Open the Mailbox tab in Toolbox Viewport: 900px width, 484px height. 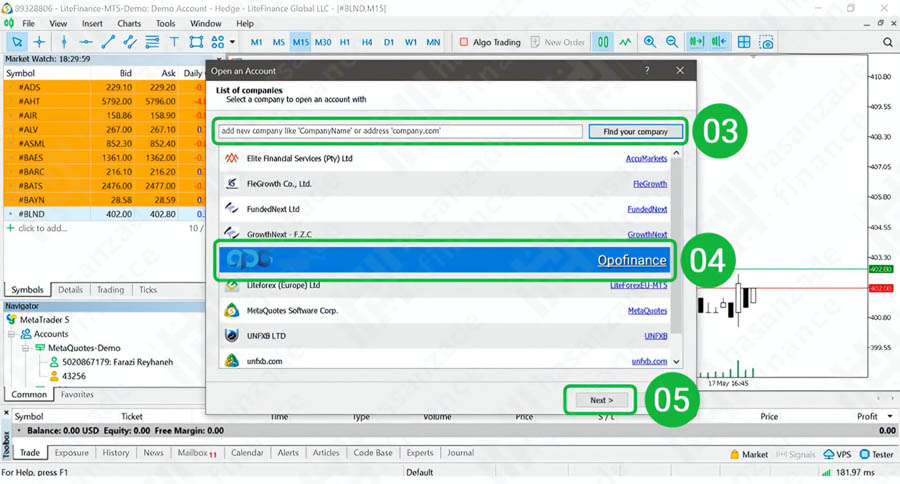[196, 453]
